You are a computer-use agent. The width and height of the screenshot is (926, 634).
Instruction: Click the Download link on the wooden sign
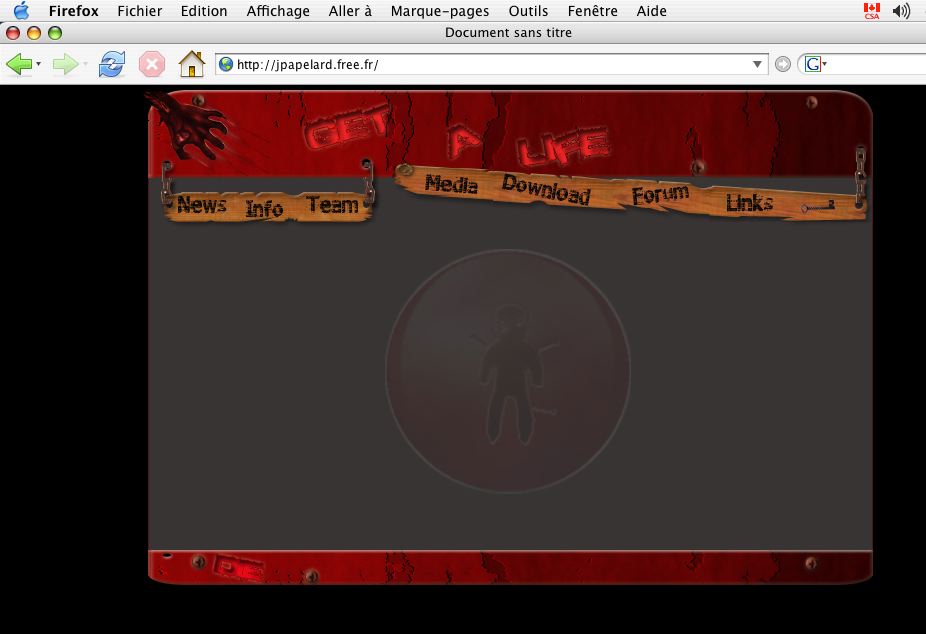point(546,189)
